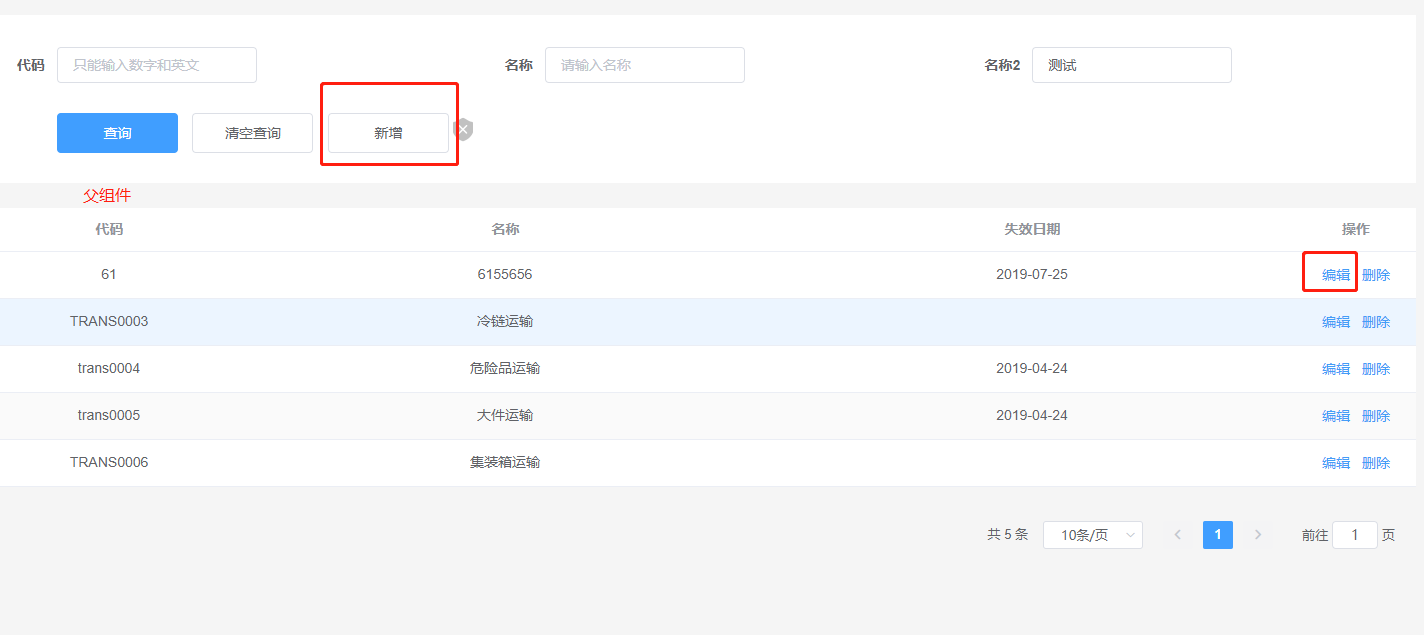Click the code cell TRANS0006
The width and height of the screenshot is (1424, 635).
coord(109,462)
